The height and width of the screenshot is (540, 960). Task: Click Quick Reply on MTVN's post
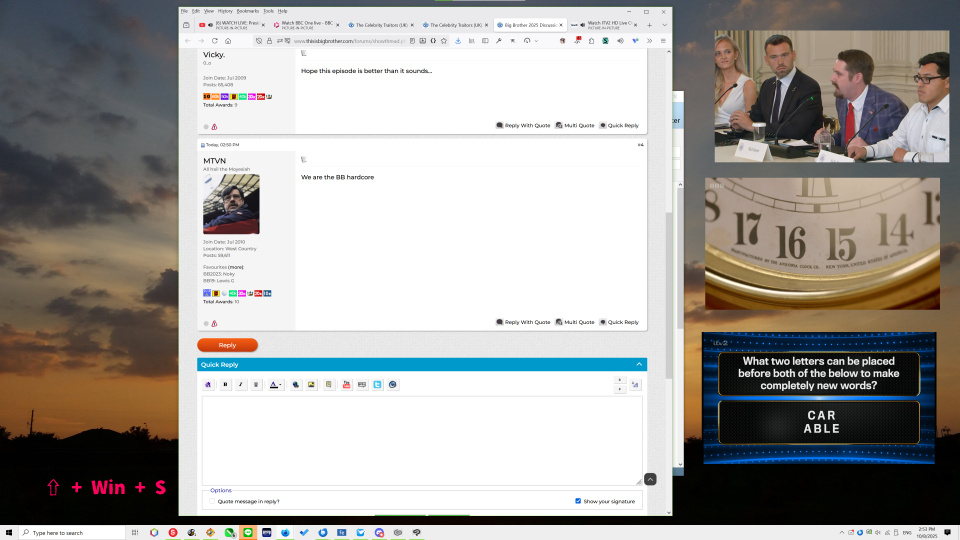(619, 322)
